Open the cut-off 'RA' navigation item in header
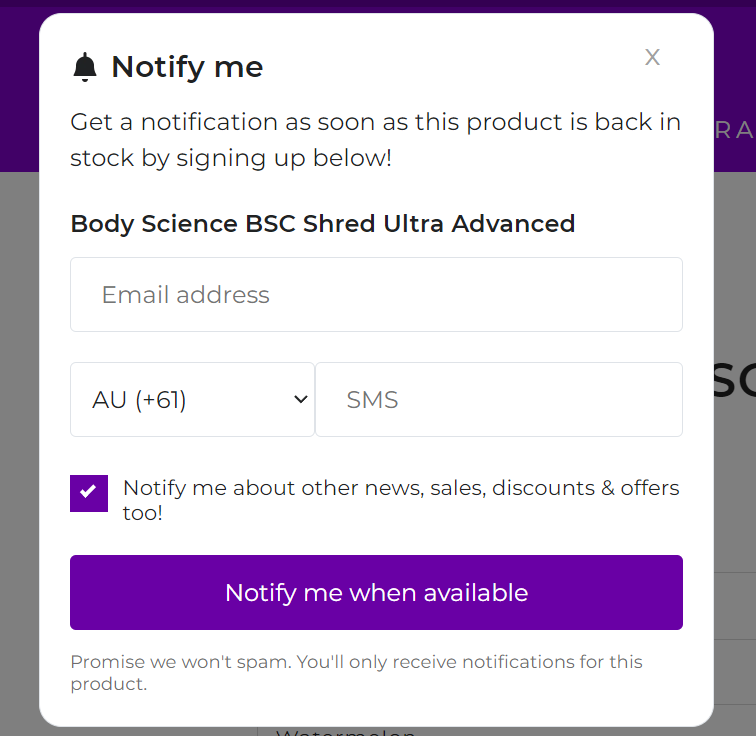This screenshot has height=736, width=756. point(734,131)
